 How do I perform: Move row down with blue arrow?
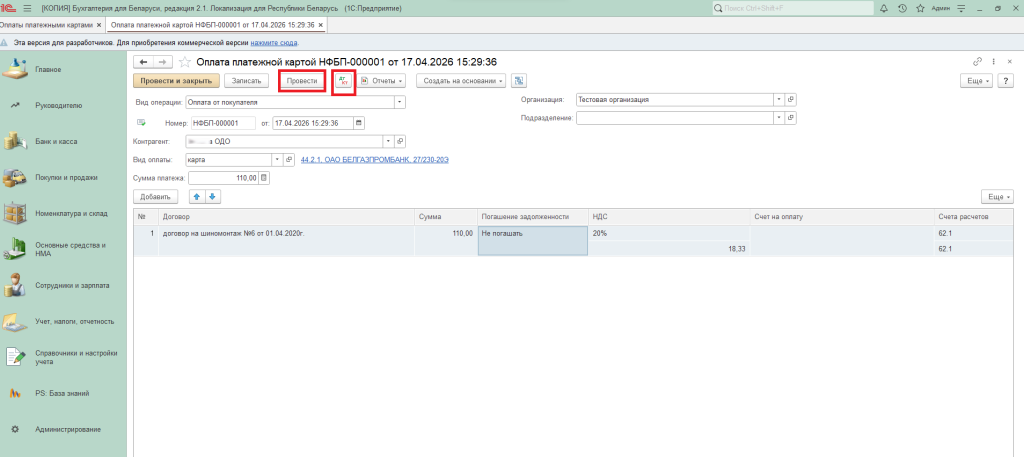(x=212, y=197)
